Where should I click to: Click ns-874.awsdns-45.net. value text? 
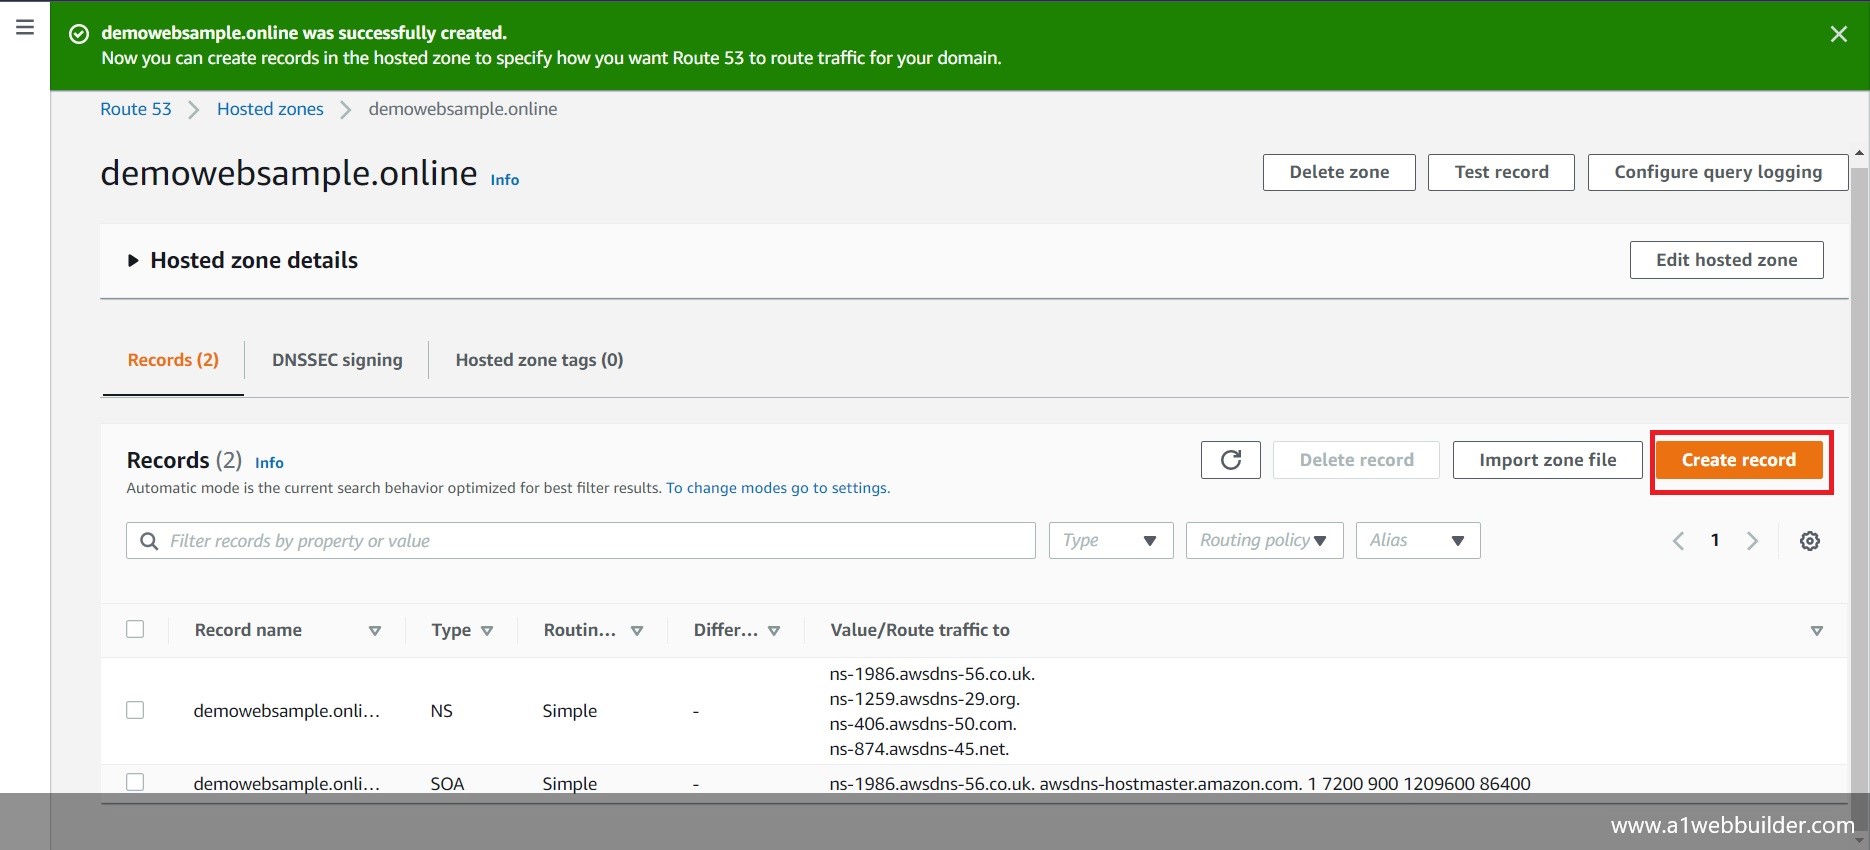pyautogui.click(x=919, y=749)
